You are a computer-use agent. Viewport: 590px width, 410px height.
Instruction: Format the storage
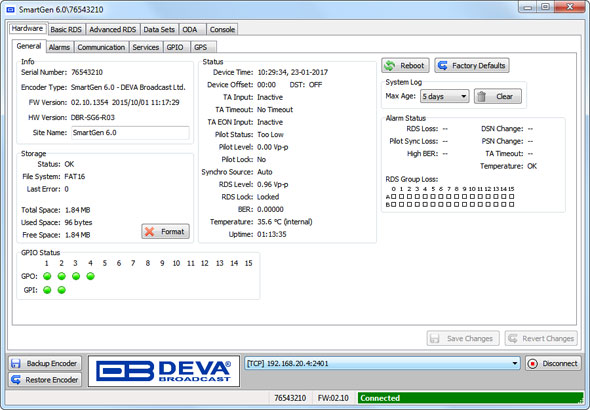(165, 231)
